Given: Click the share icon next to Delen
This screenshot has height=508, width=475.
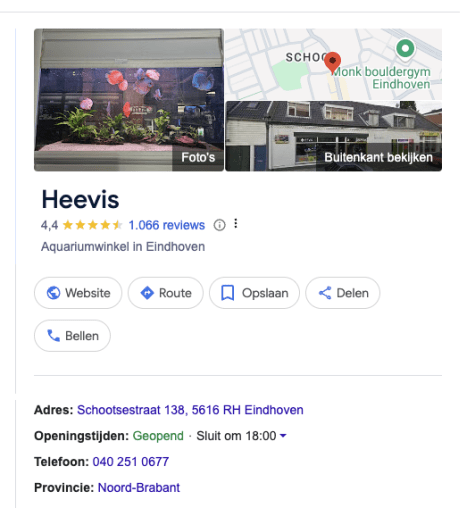Looking at the screenshot, I should 325,293.
